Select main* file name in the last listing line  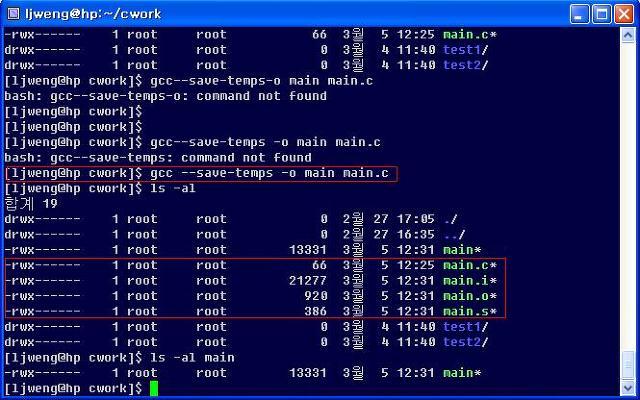(462, 373)
